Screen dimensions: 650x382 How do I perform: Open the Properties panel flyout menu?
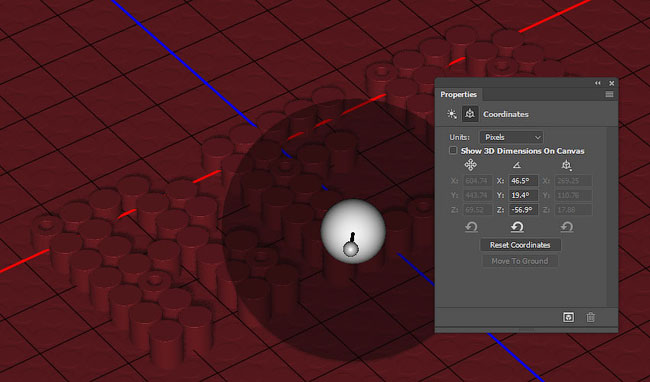point(609,94)
